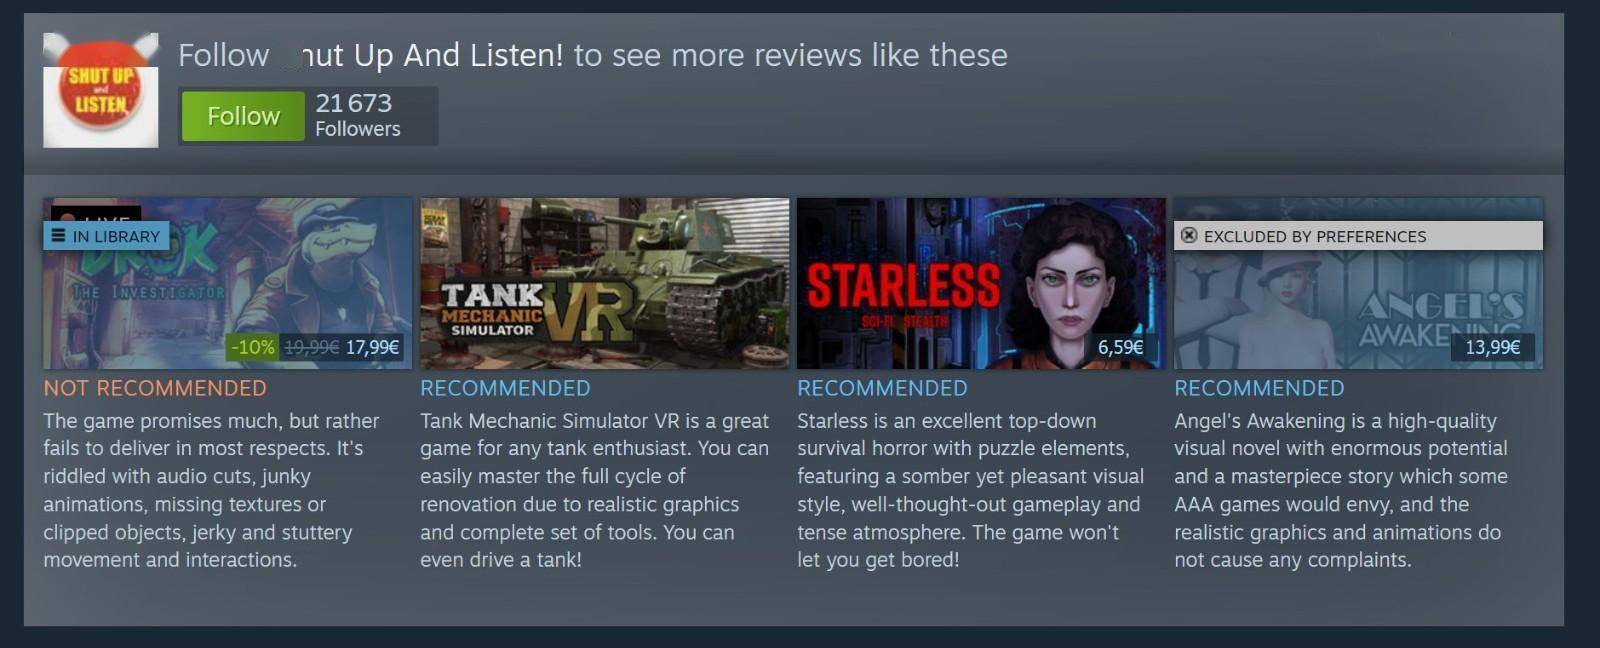Select the EXCLUDED BY PREFERENCES banner
This screenshot has height=648, width=1600.
click(1358, 236)
